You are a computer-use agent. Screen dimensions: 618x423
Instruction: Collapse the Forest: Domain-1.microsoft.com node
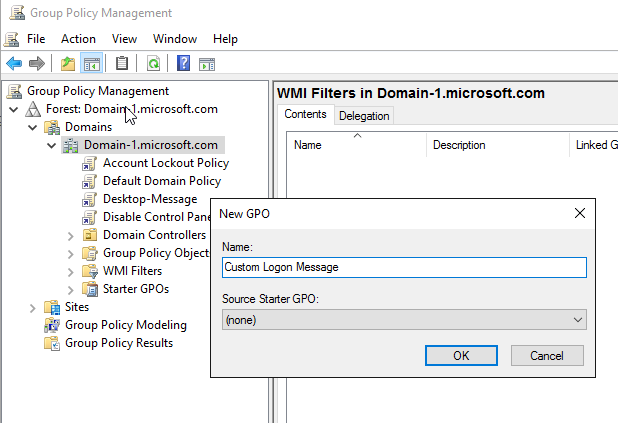coord(14,109)
